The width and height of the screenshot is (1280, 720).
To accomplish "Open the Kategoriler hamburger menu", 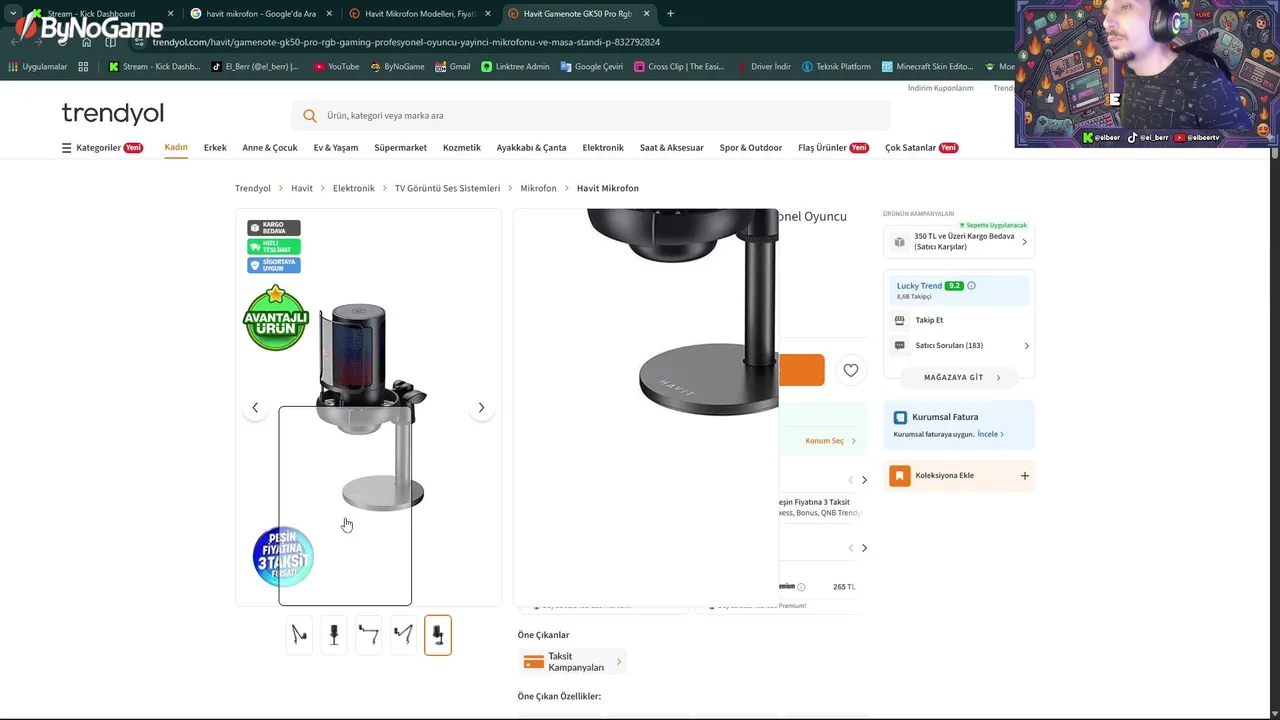I will (x=102, y=148).
